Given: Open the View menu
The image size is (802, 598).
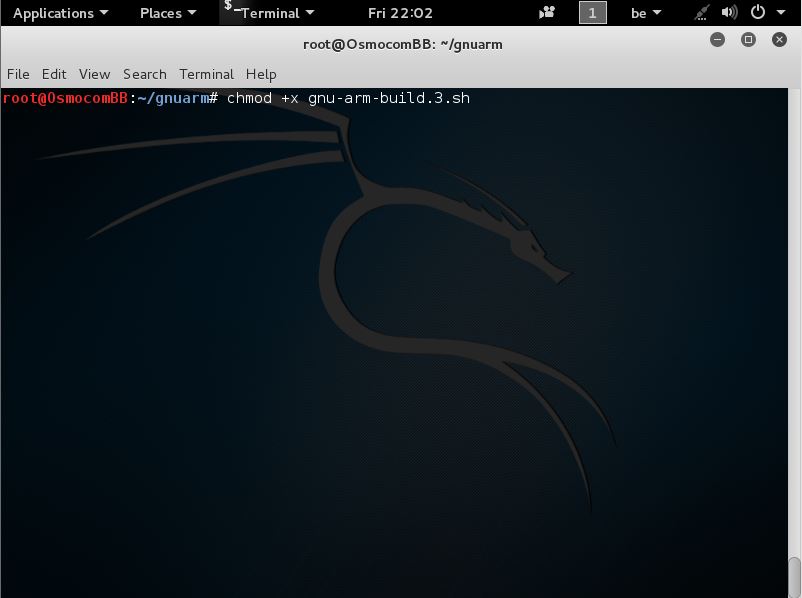Looking at the screenshot, I should [94, 74].
